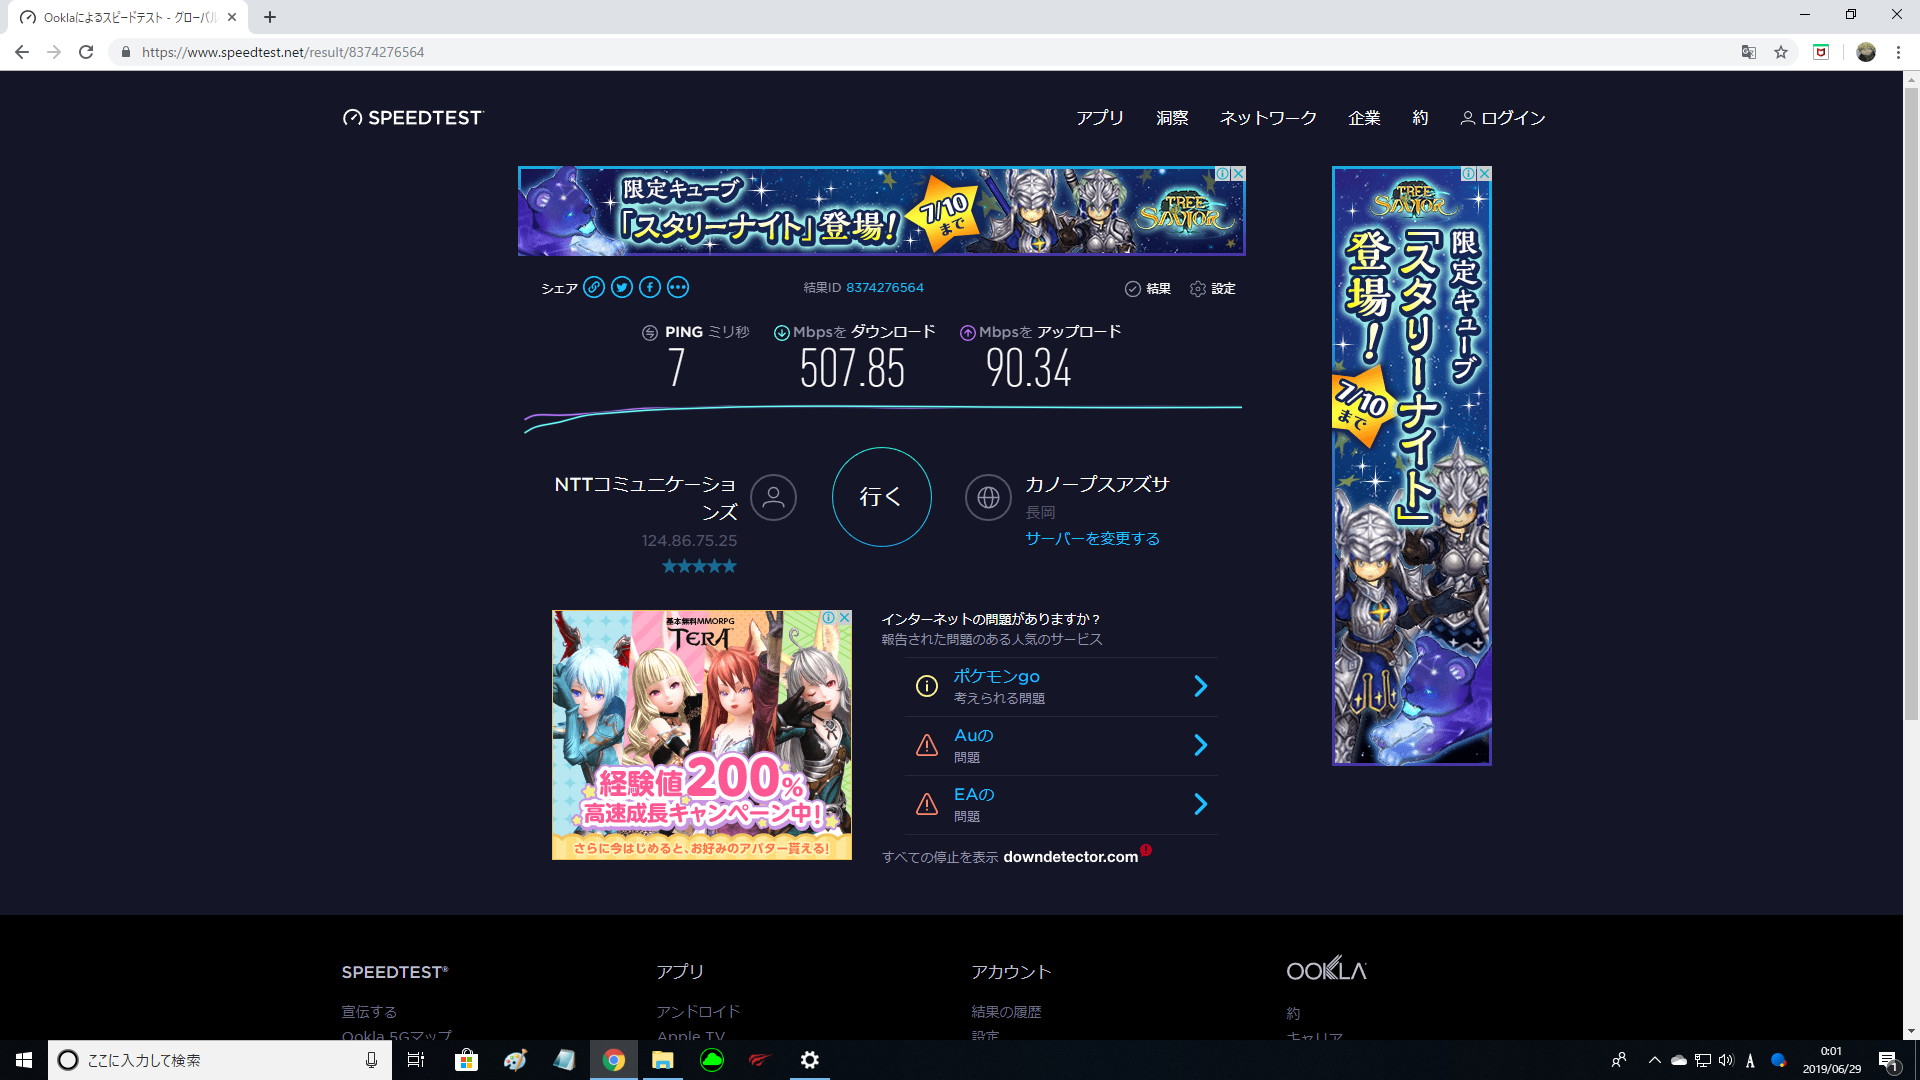The image size is (1920, 1080).
Task: Open the notification center icon
Action: (1889, 1060)
